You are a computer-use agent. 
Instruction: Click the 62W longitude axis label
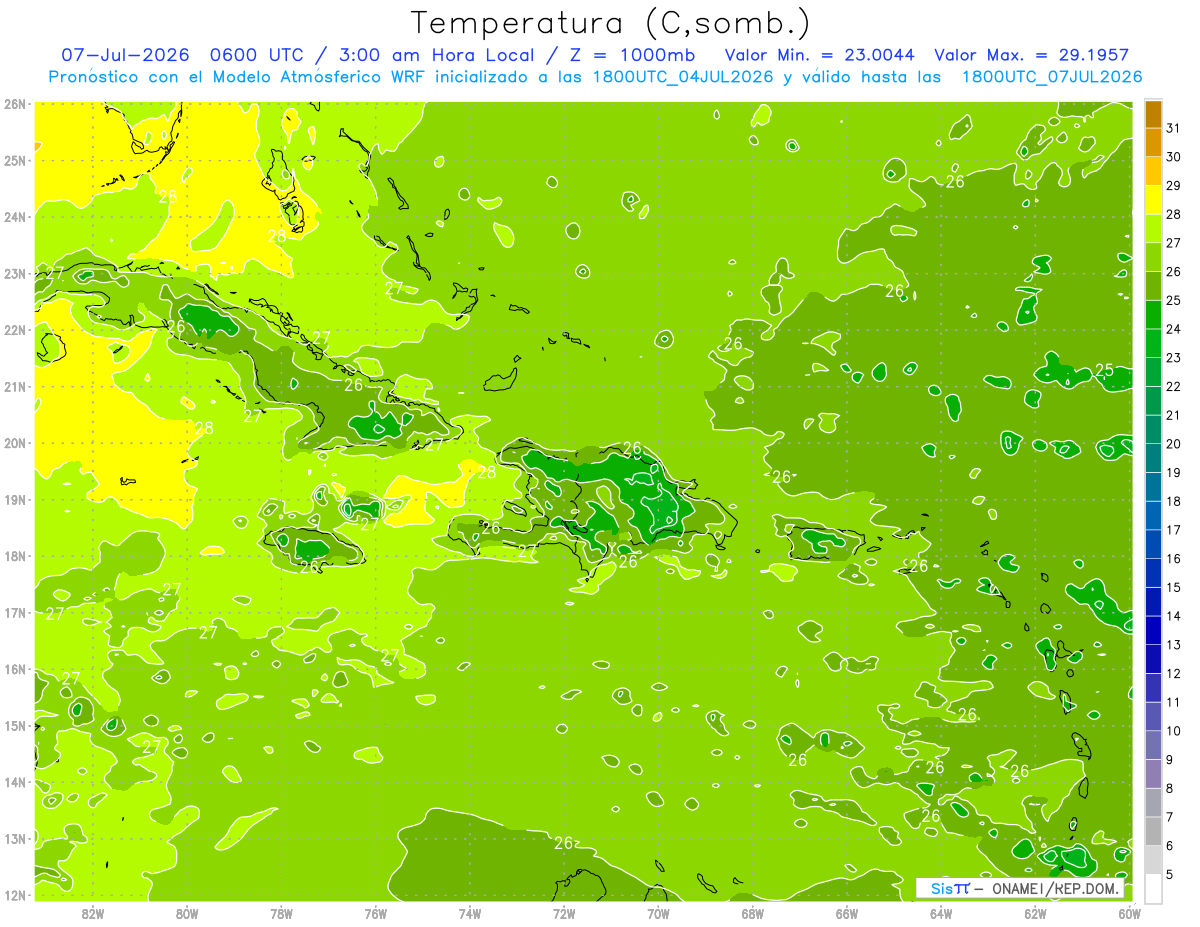point(1035,913)
